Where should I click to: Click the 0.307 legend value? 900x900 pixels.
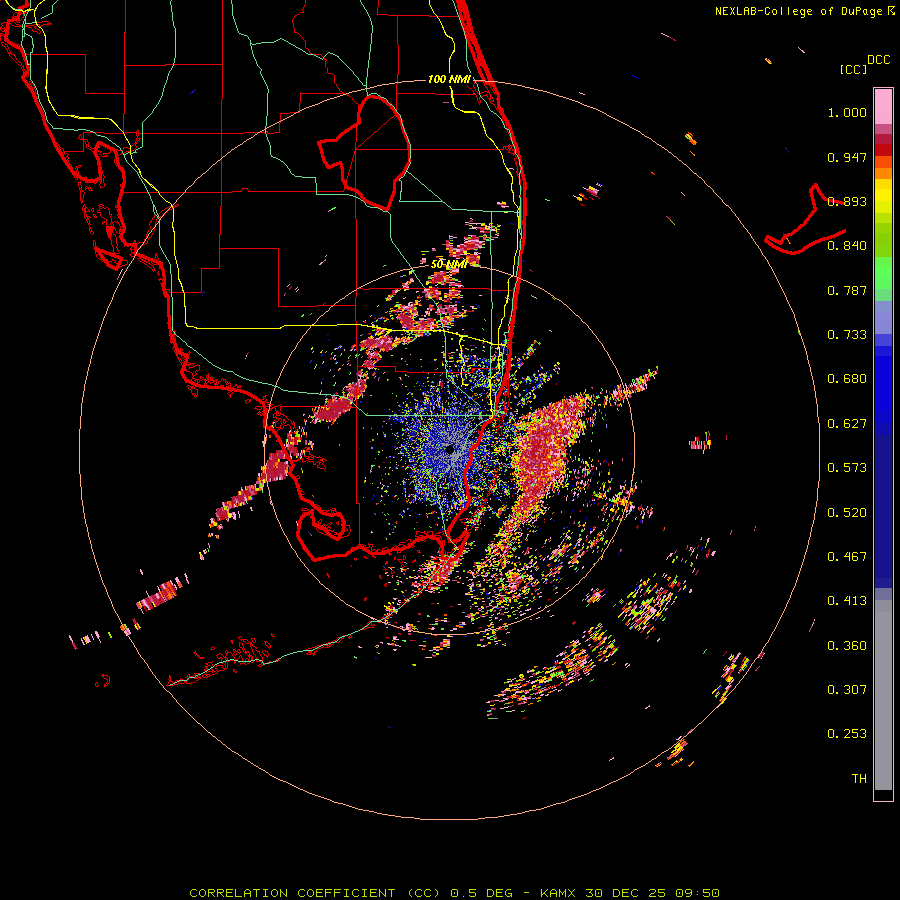pos(847,690)
